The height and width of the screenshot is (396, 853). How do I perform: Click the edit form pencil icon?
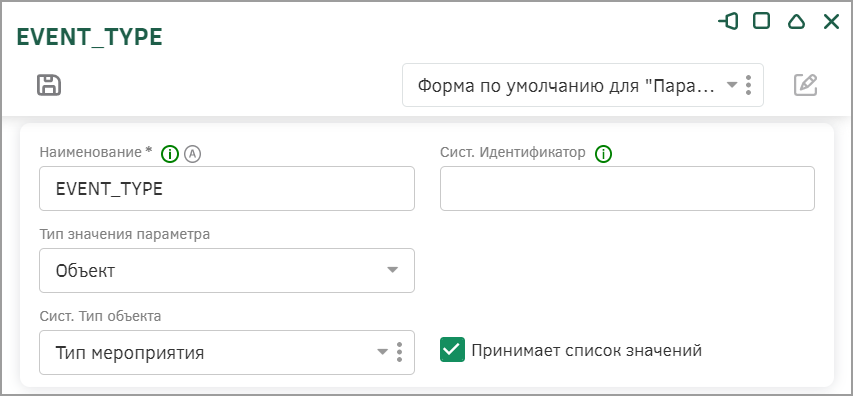pos(806,85)
